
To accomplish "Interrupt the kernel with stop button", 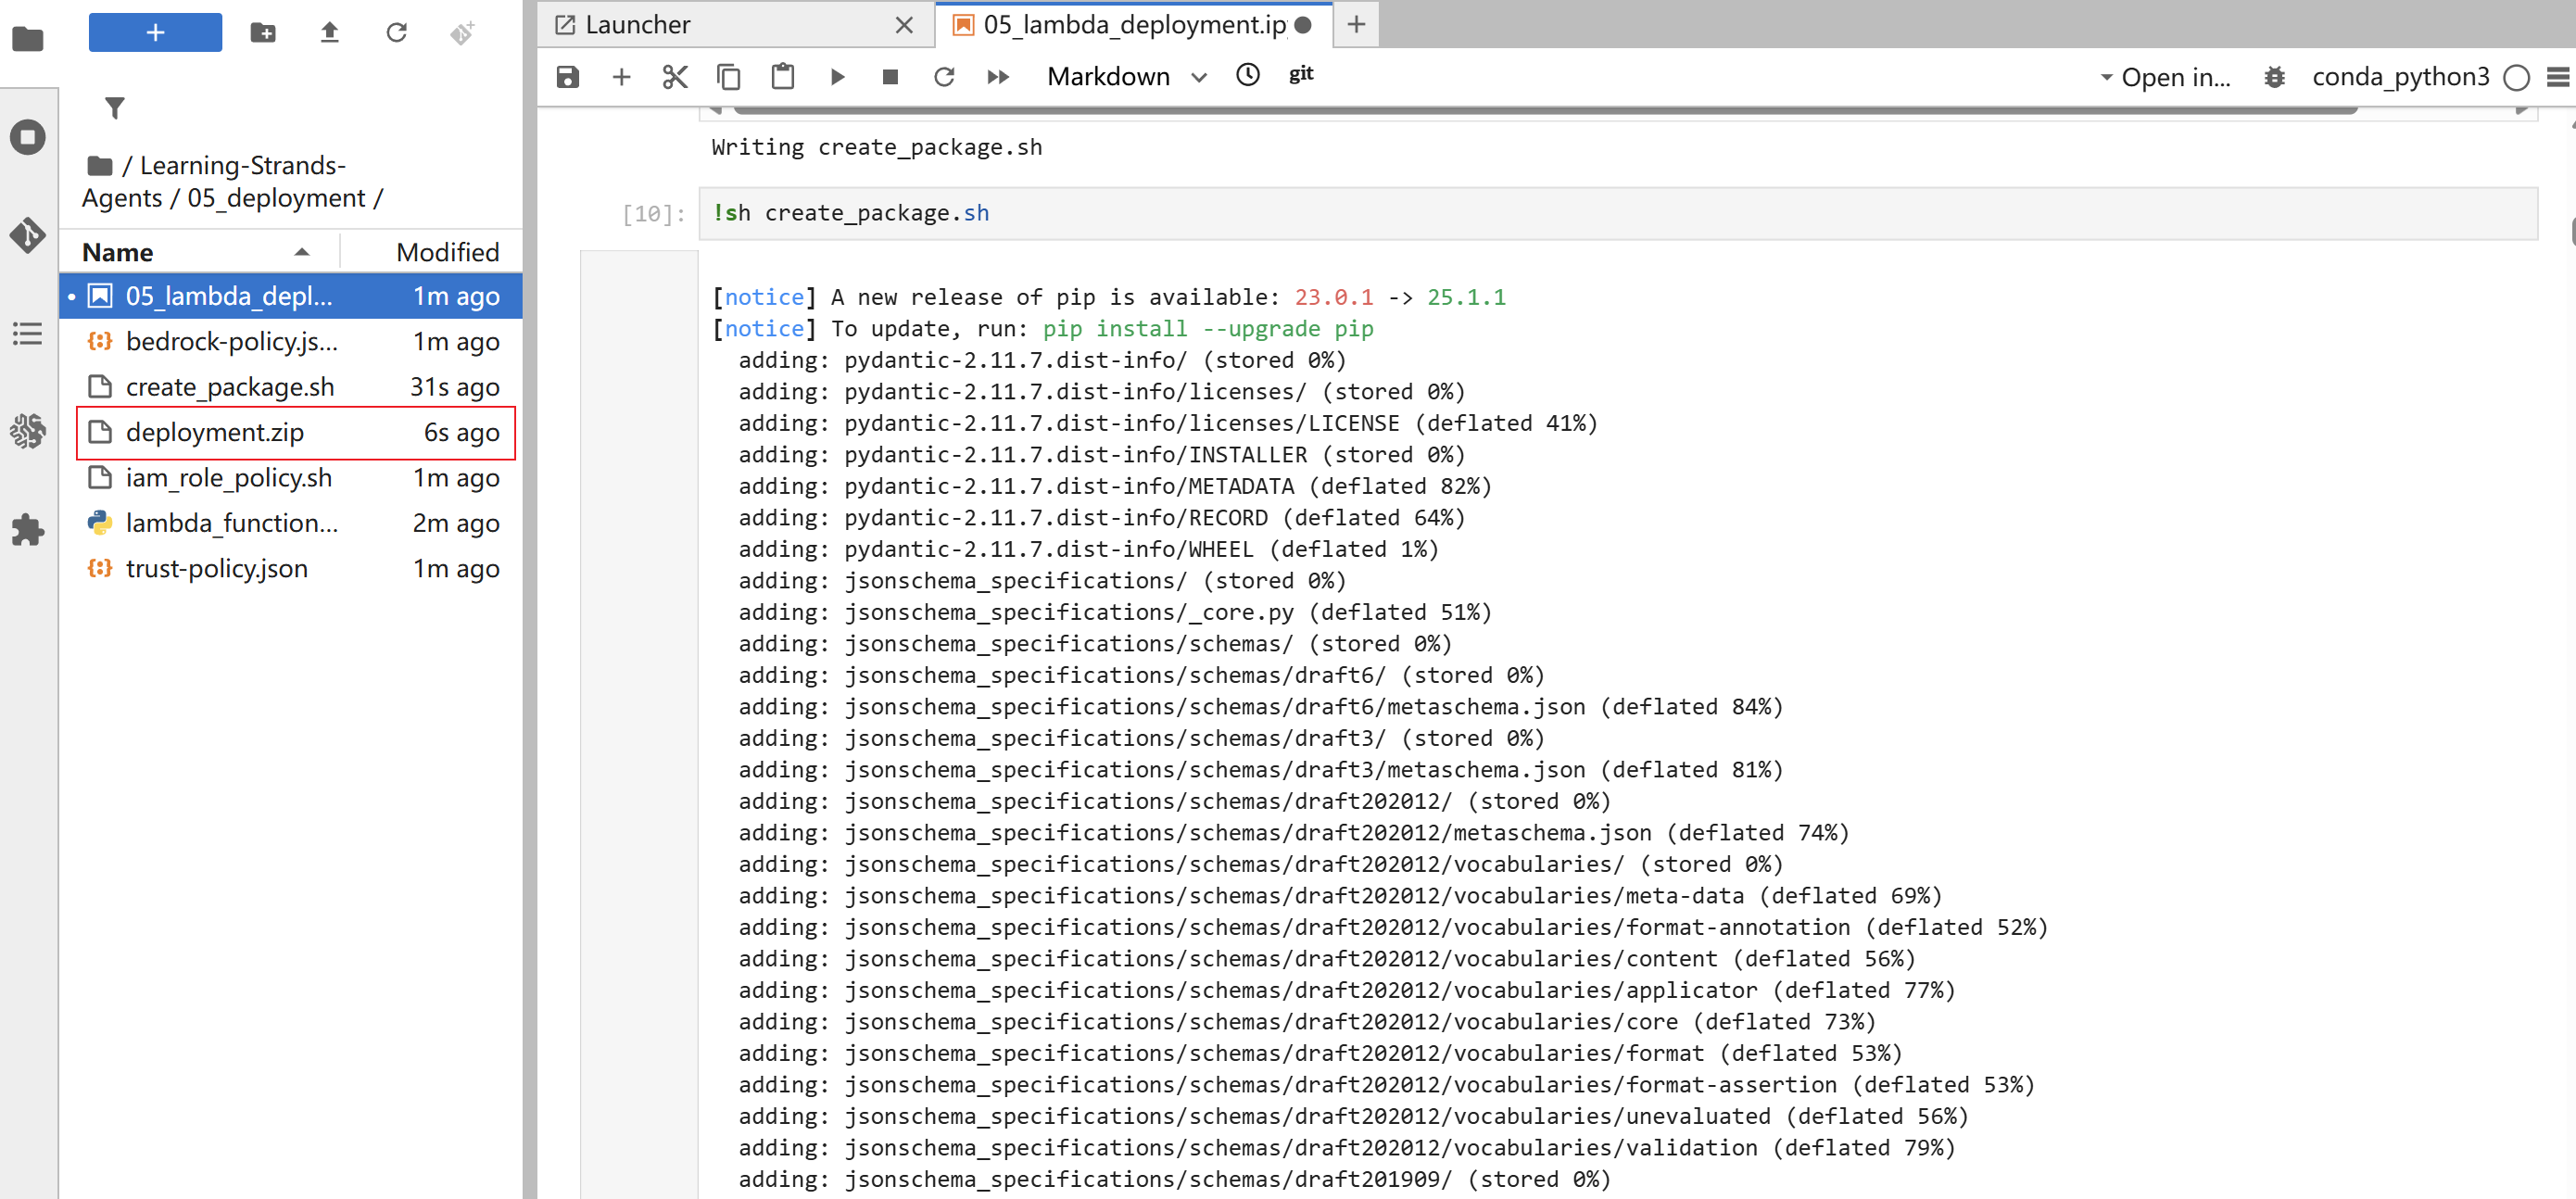I will tap(890, 76).
